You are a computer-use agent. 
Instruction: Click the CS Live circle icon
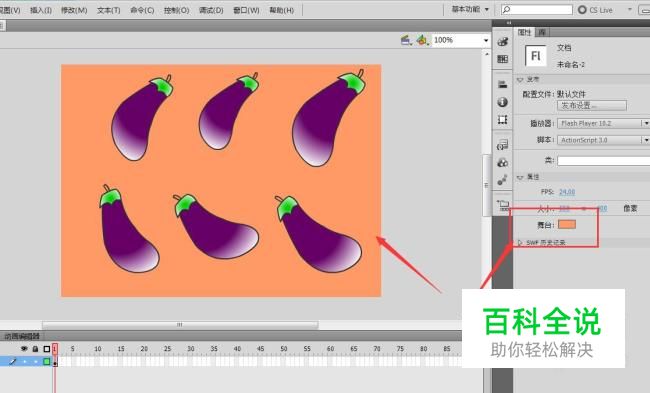(582, 10)
